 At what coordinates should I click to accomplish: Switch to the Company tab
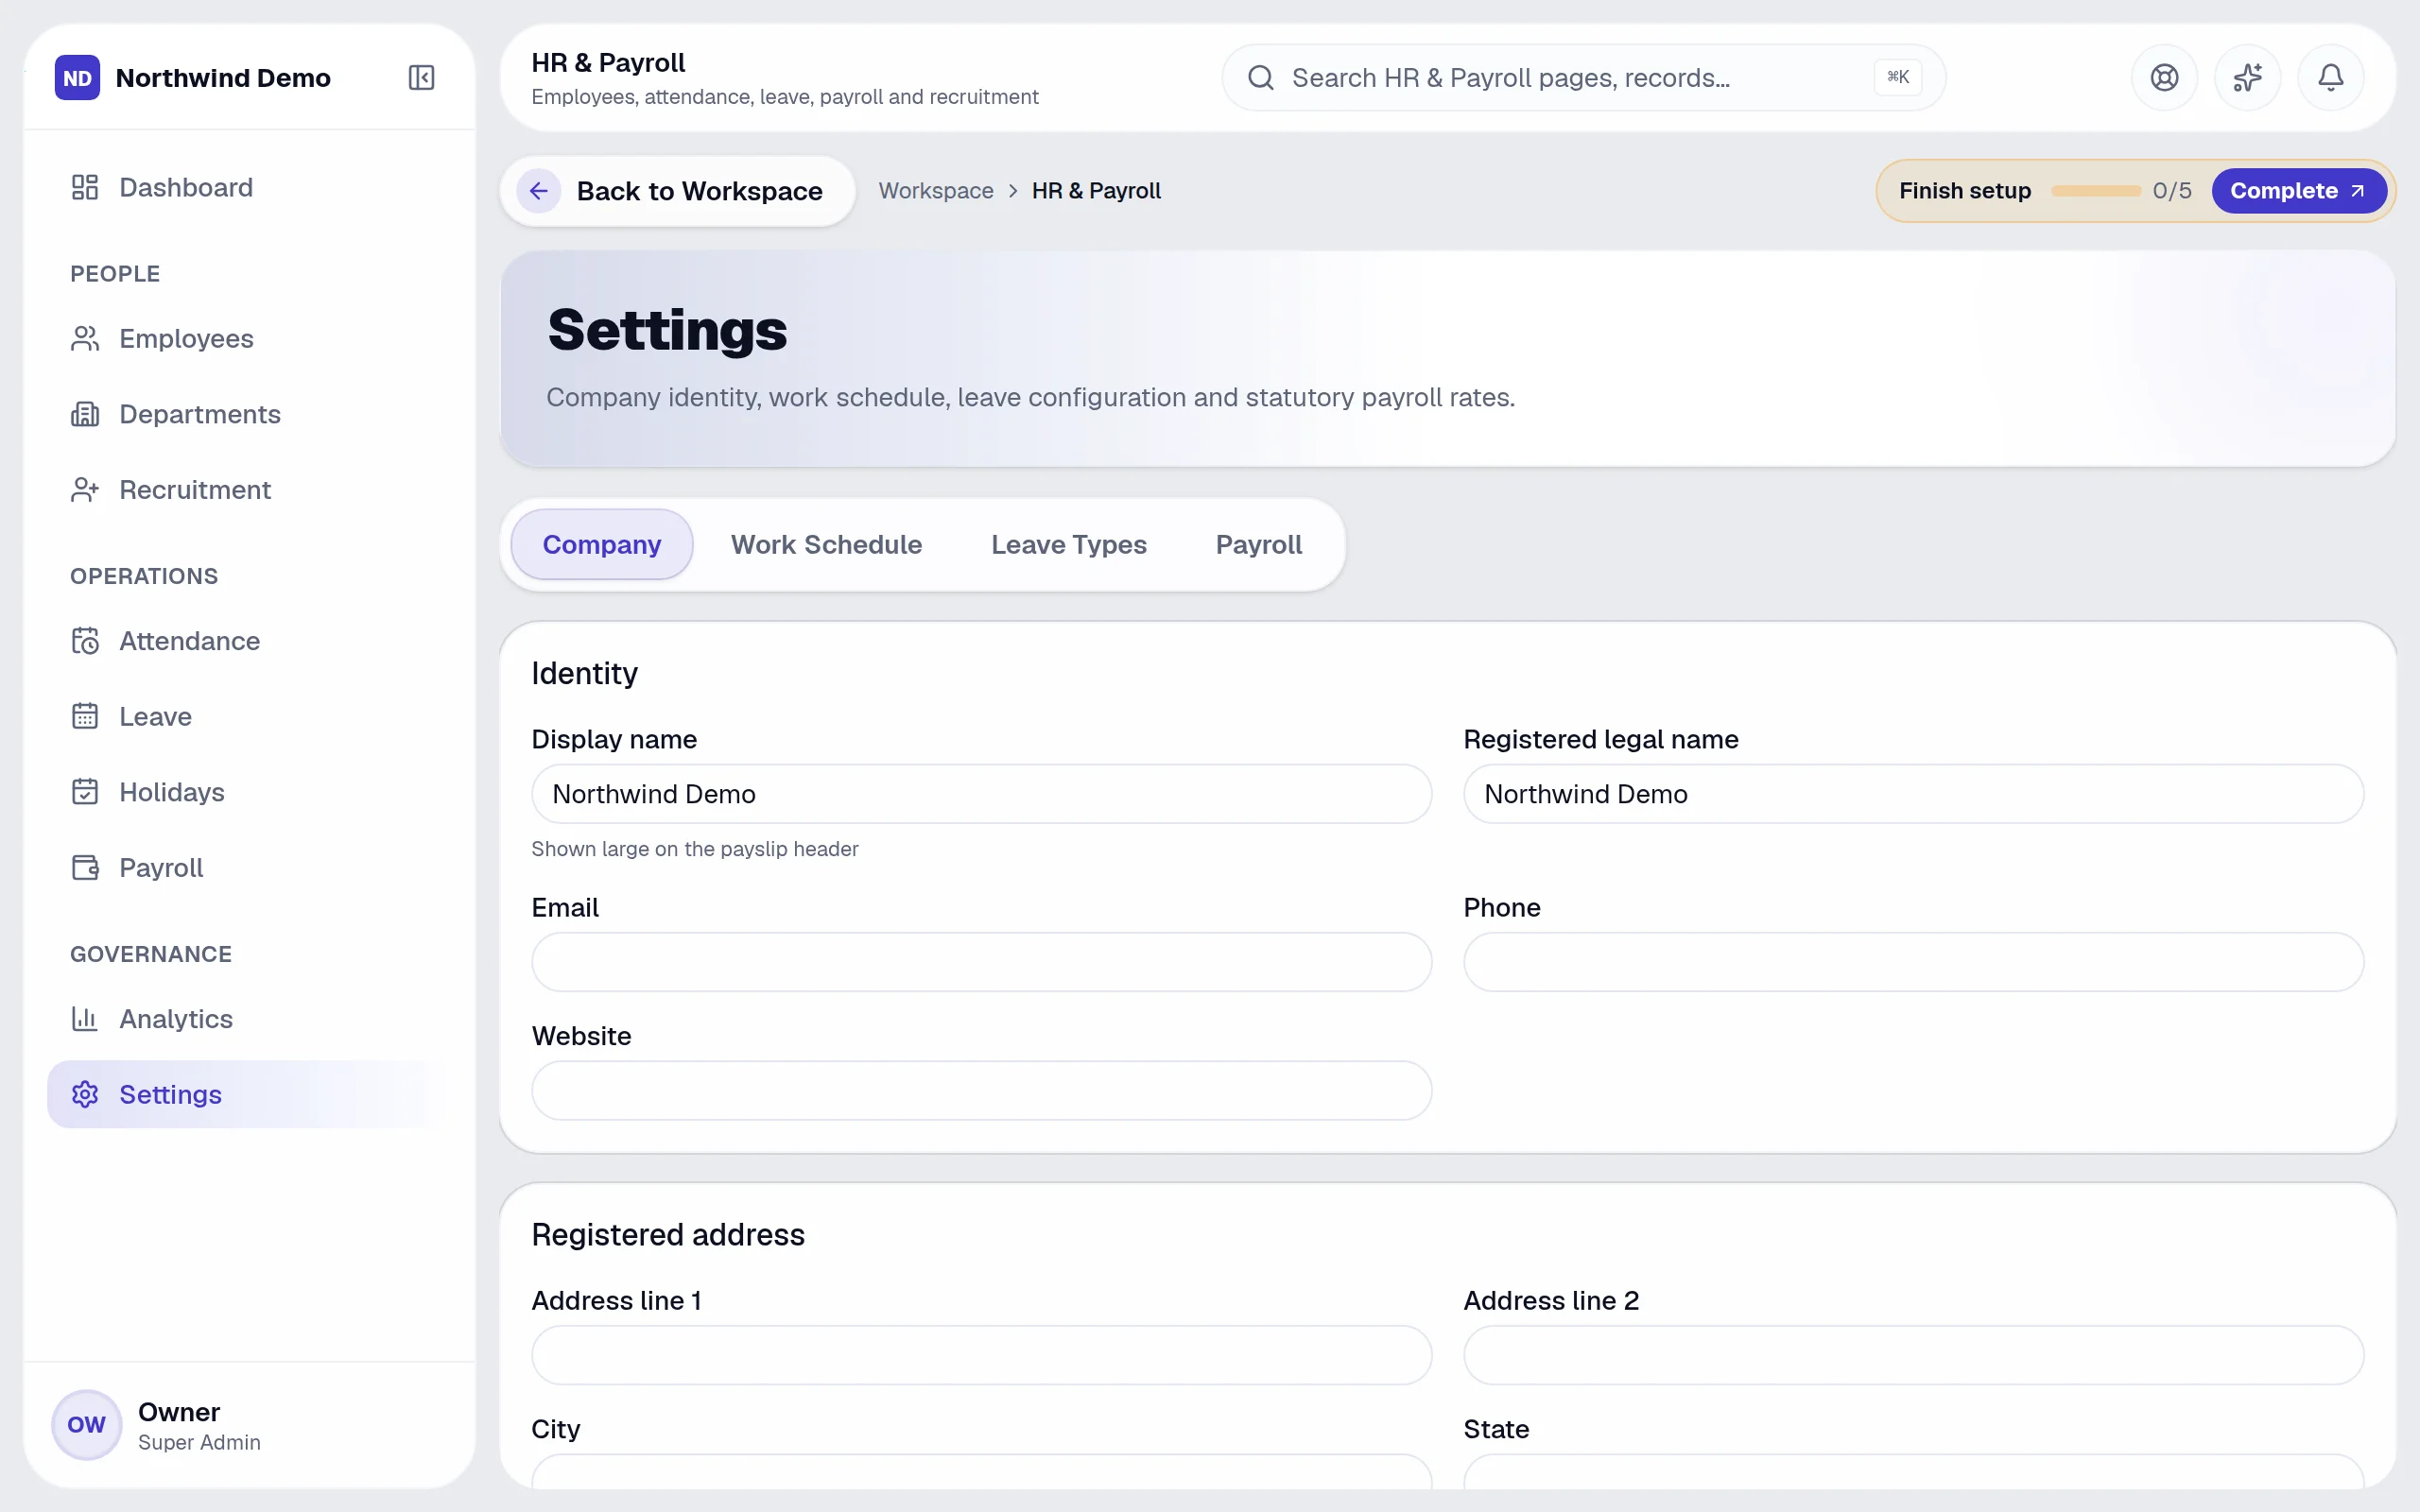(x=602, y=544)
